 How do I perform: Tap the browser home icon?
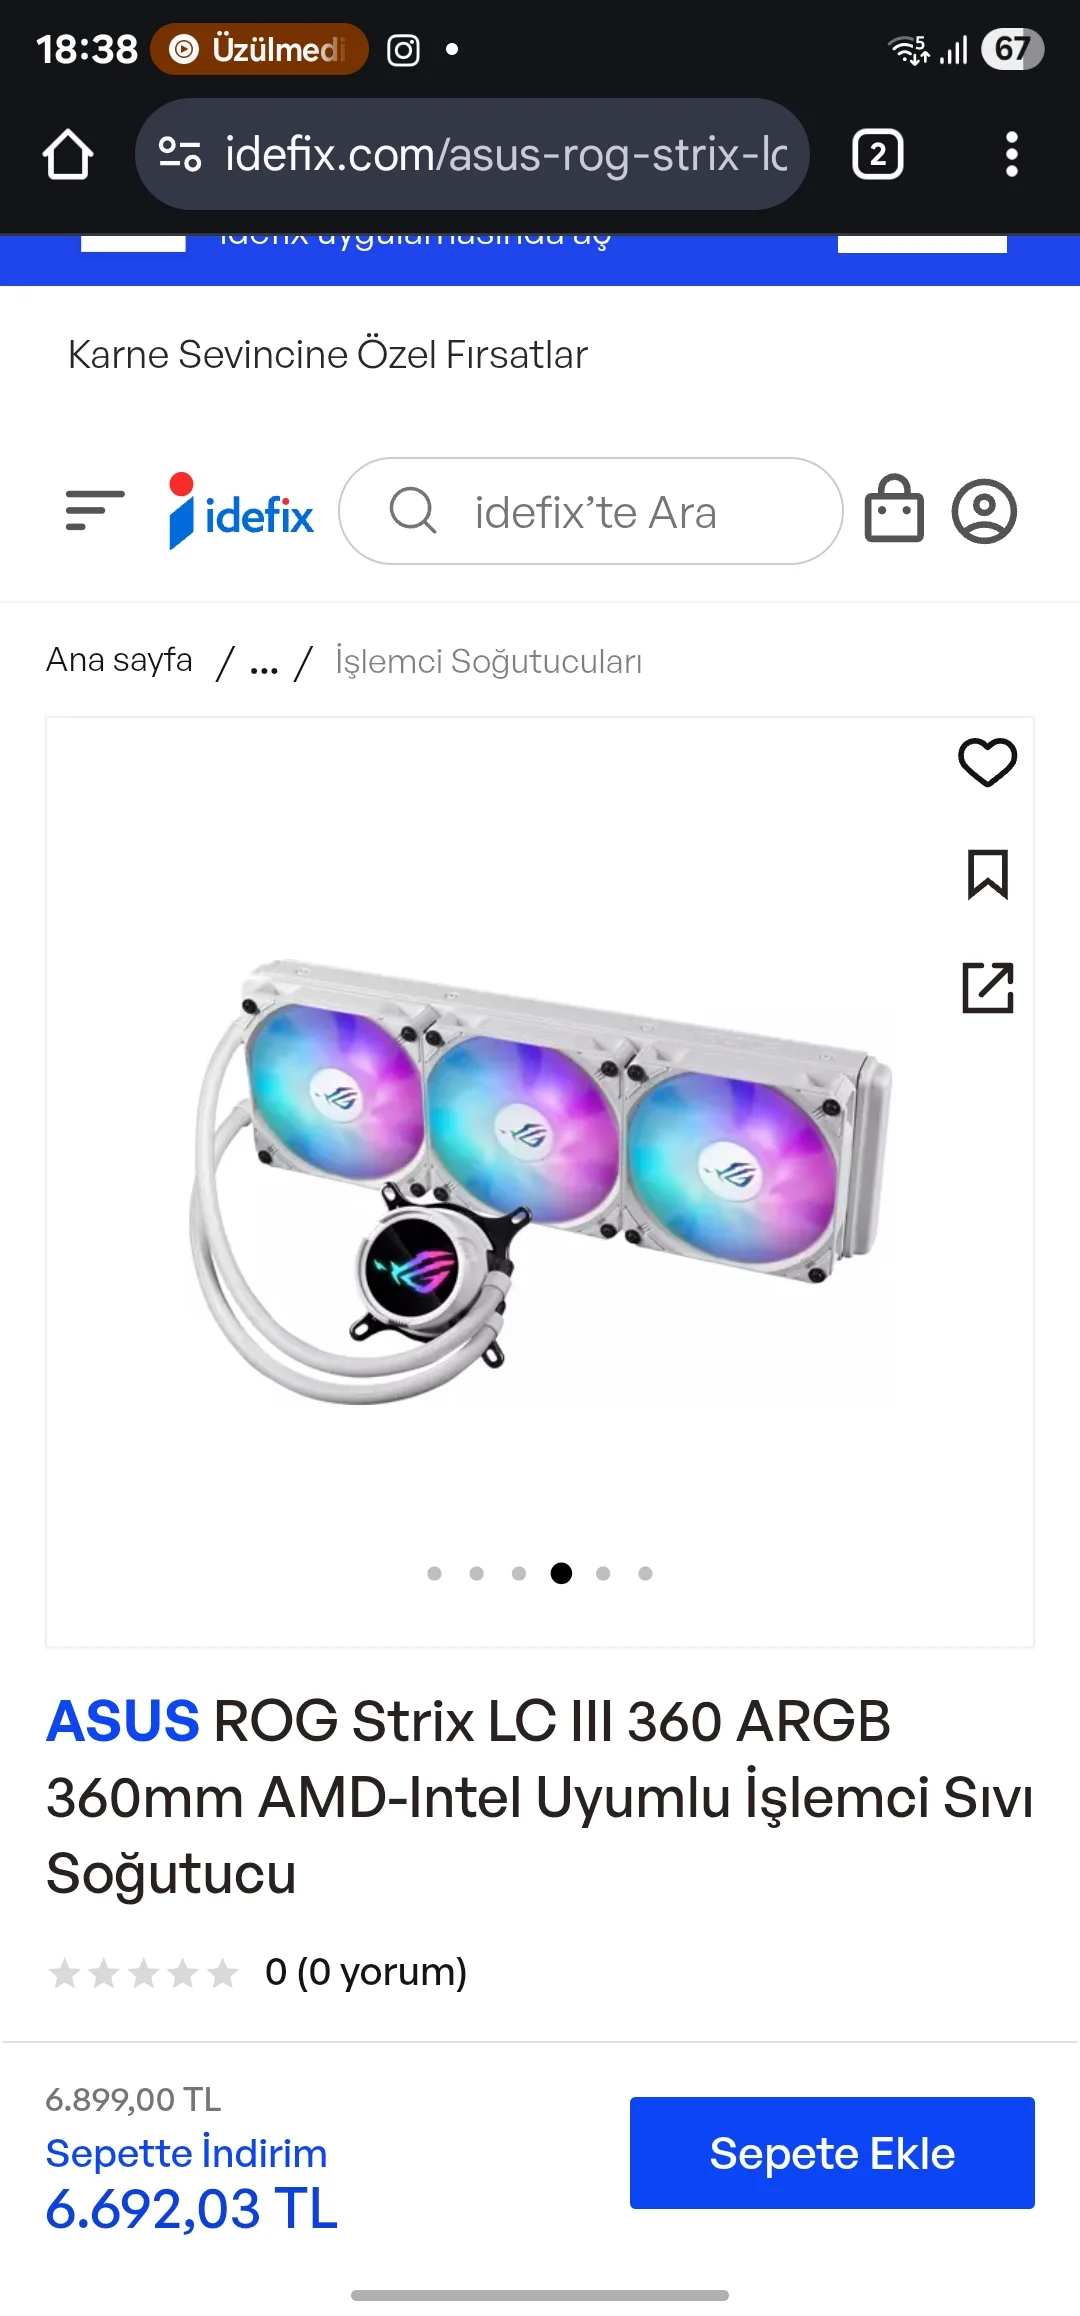pos(68,155)
